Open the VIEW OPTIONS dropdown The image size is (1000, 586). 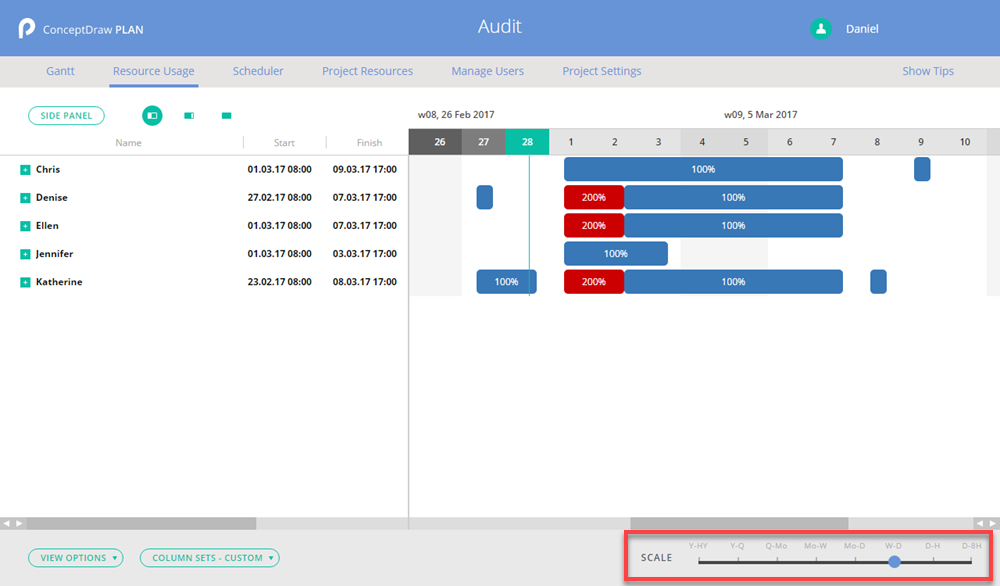(x=75, y=558)
